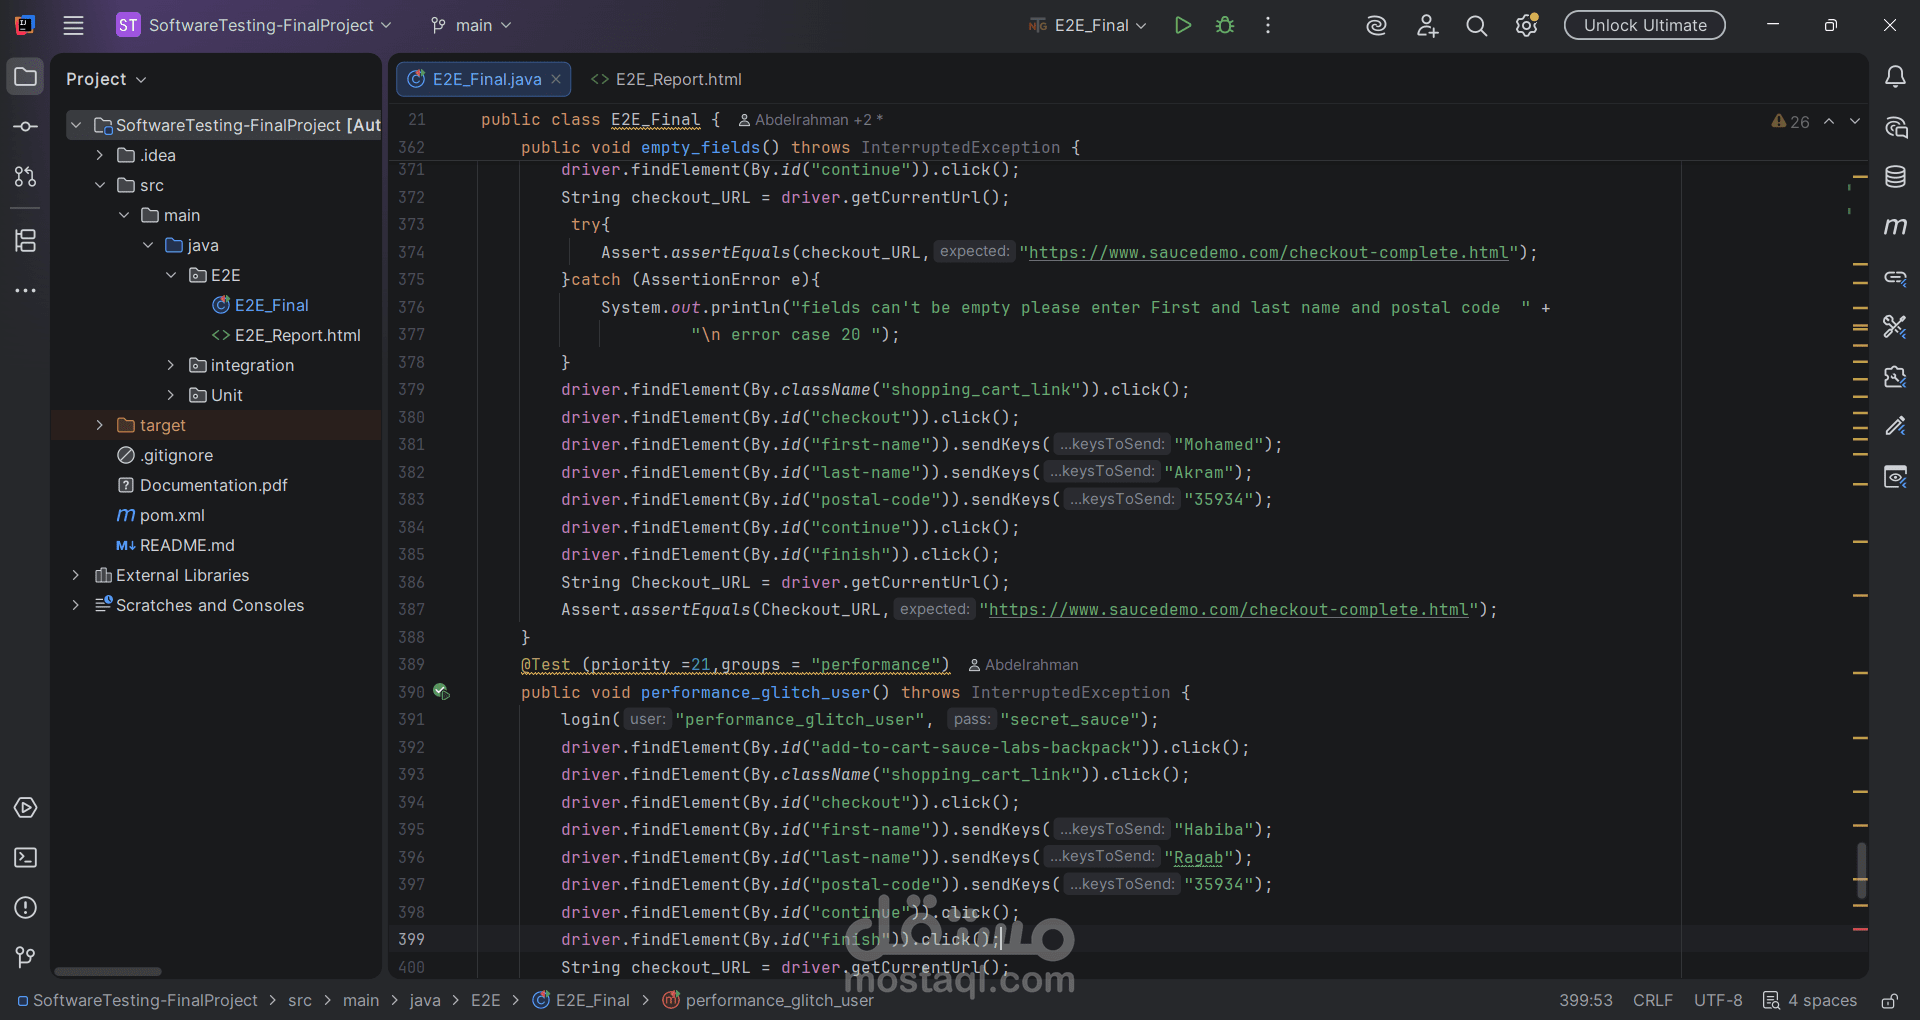The image size is (1920, 1020).
Task: Jump to previous highlighted error arrow
Action: point(1829,121)
